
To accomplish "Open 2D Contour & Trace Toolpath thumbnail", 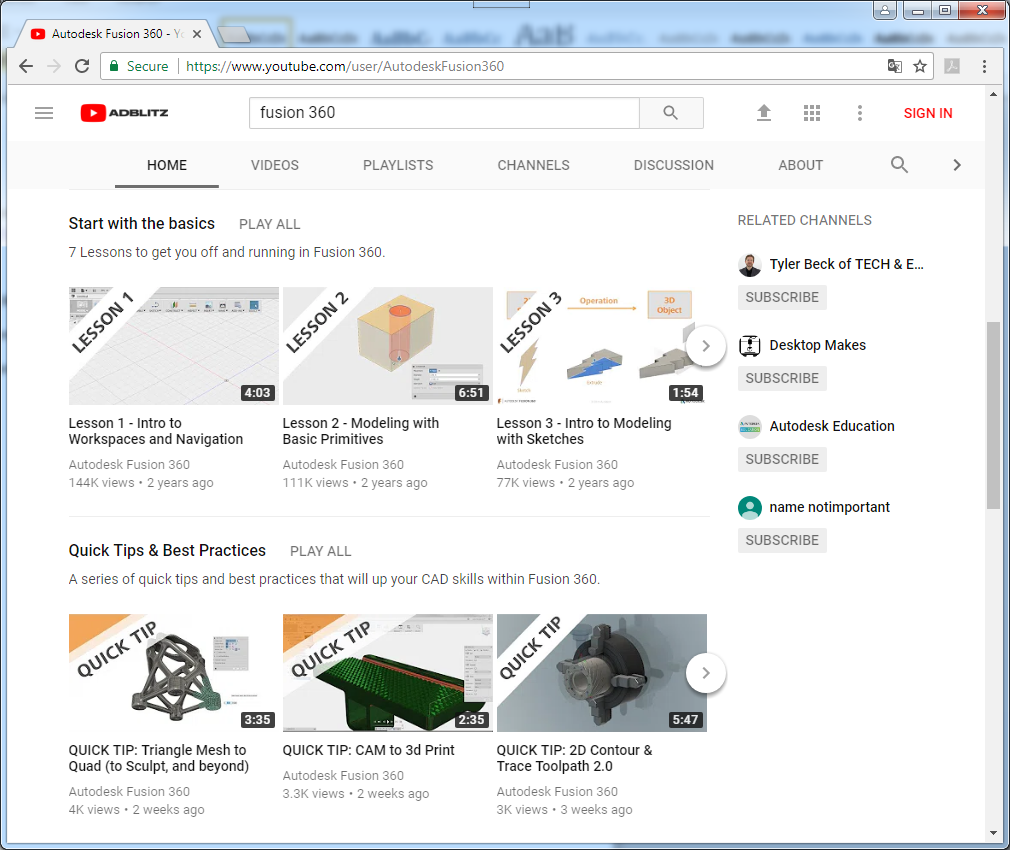I will pos(602,673).
